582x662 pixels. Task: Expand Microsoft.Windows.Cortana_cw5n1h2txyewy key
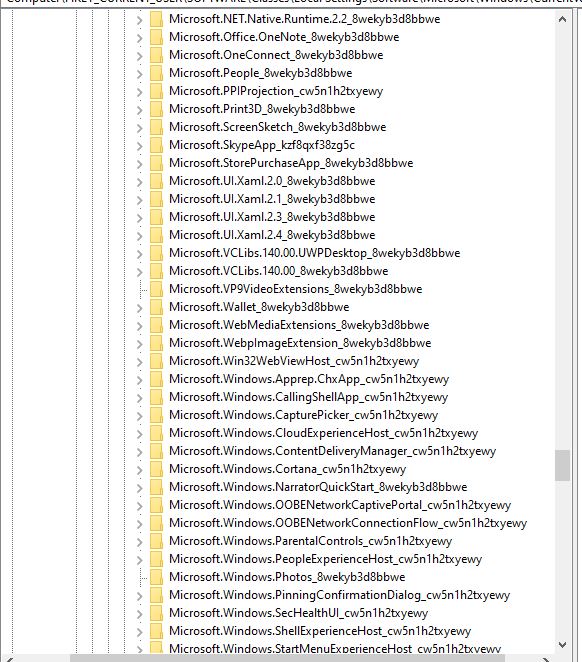140,469
